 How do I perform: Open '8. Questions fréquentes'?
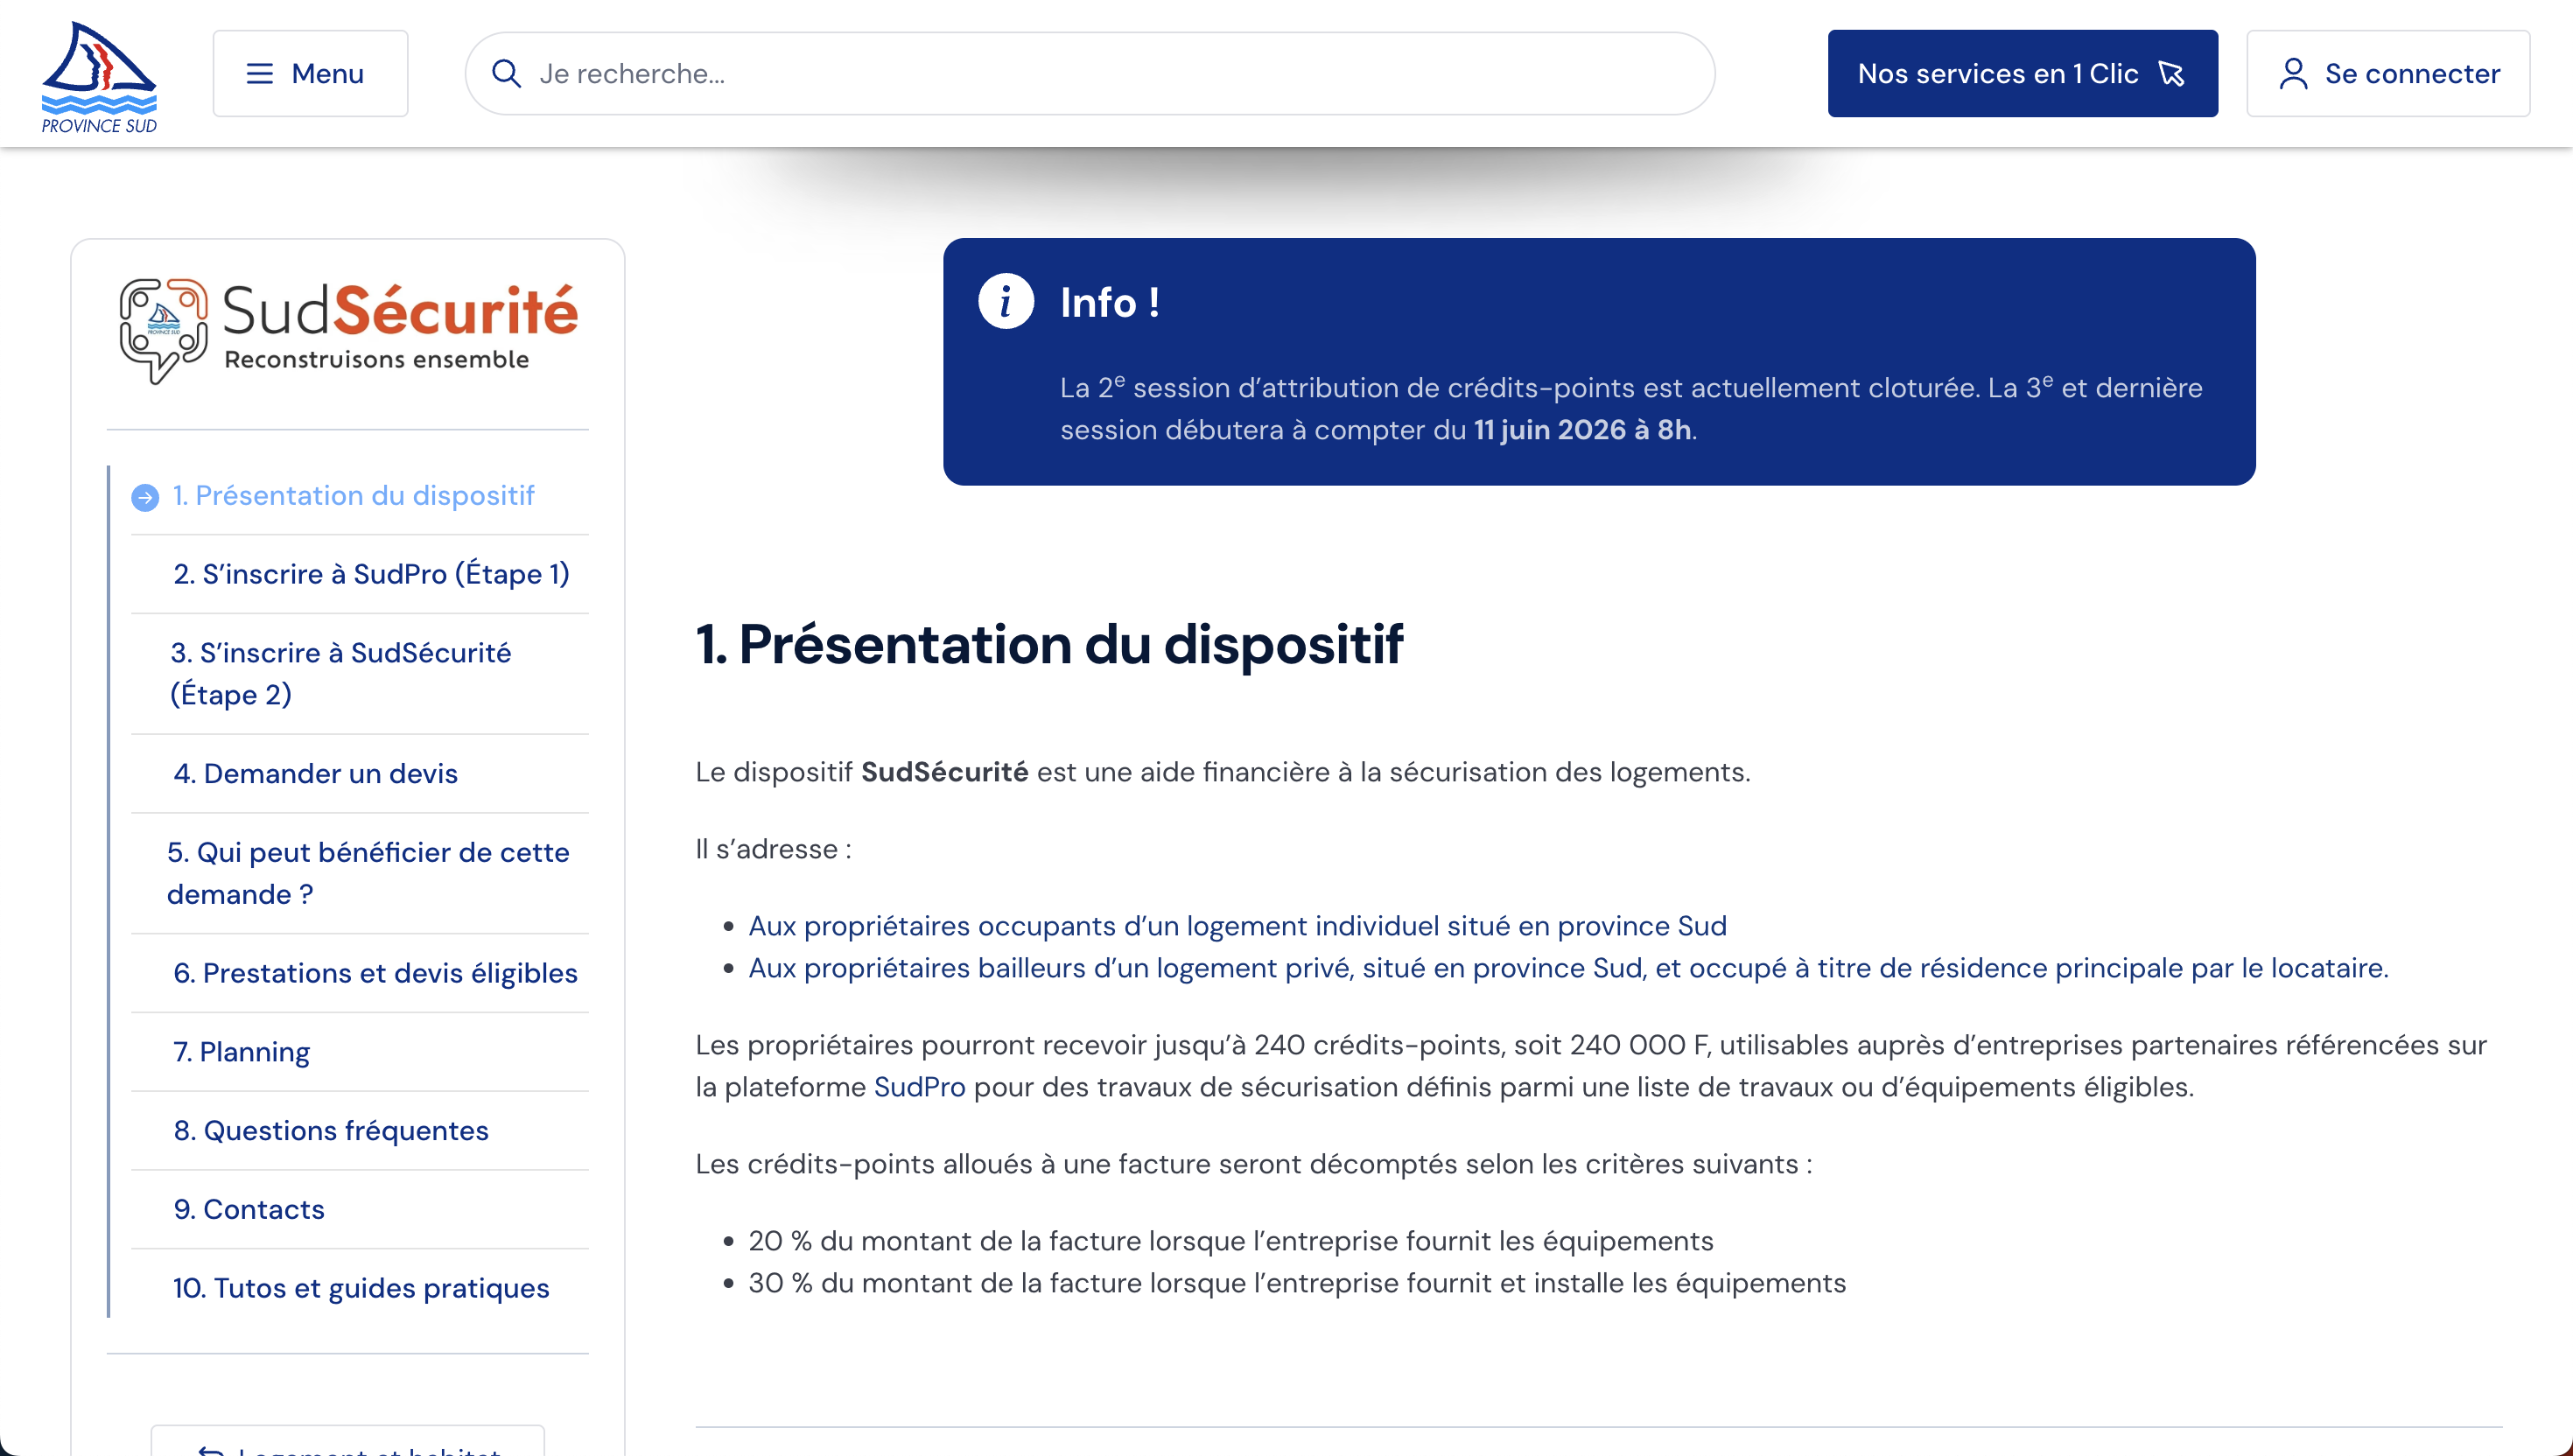point(331,1130)
